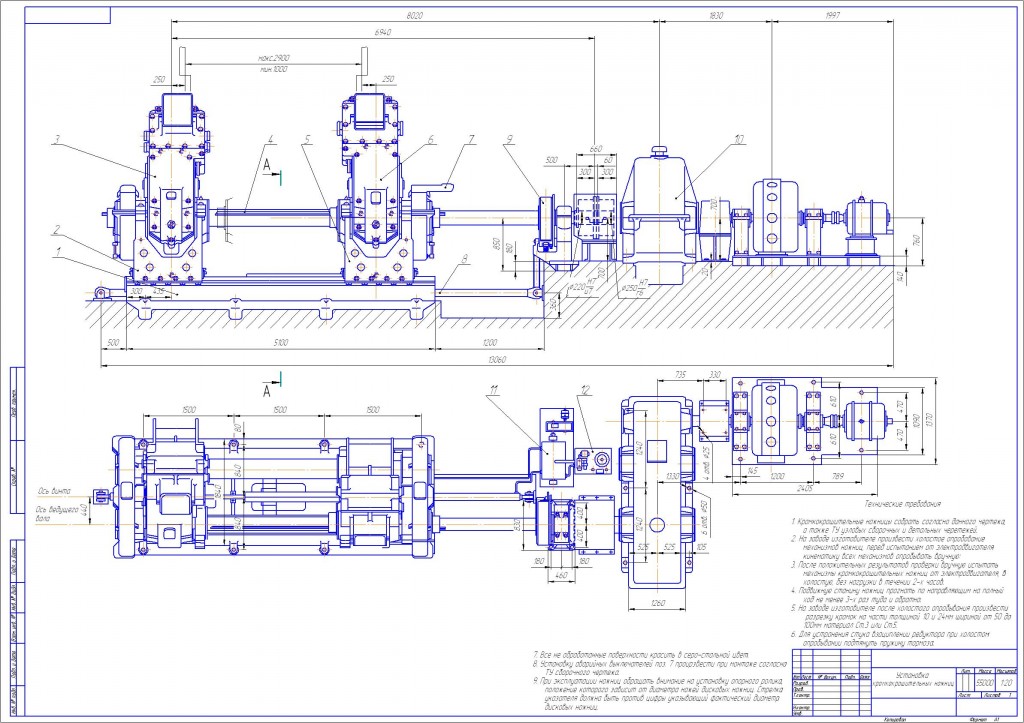Select the 1370 vertical dimension

931,419
